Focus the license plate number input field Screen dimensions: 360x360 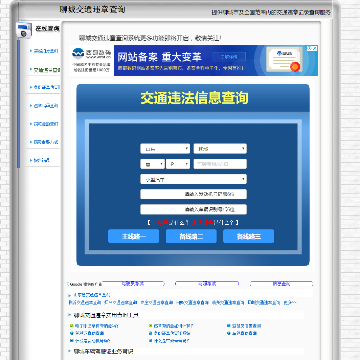tap(220, 164)
